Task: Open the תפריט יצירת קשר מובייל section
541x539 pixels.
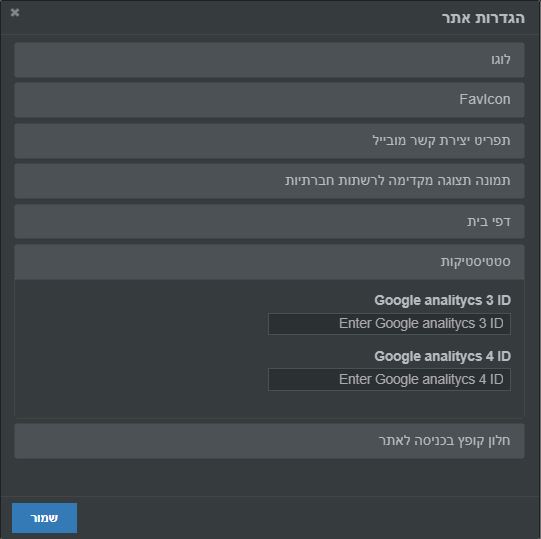Action: [269, 141]
